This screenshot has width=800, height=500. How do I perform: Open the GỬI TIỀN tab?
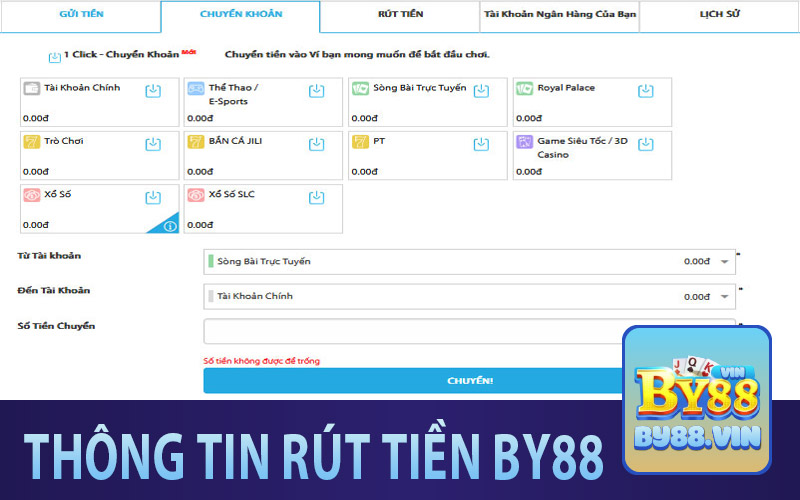(81, 15)
